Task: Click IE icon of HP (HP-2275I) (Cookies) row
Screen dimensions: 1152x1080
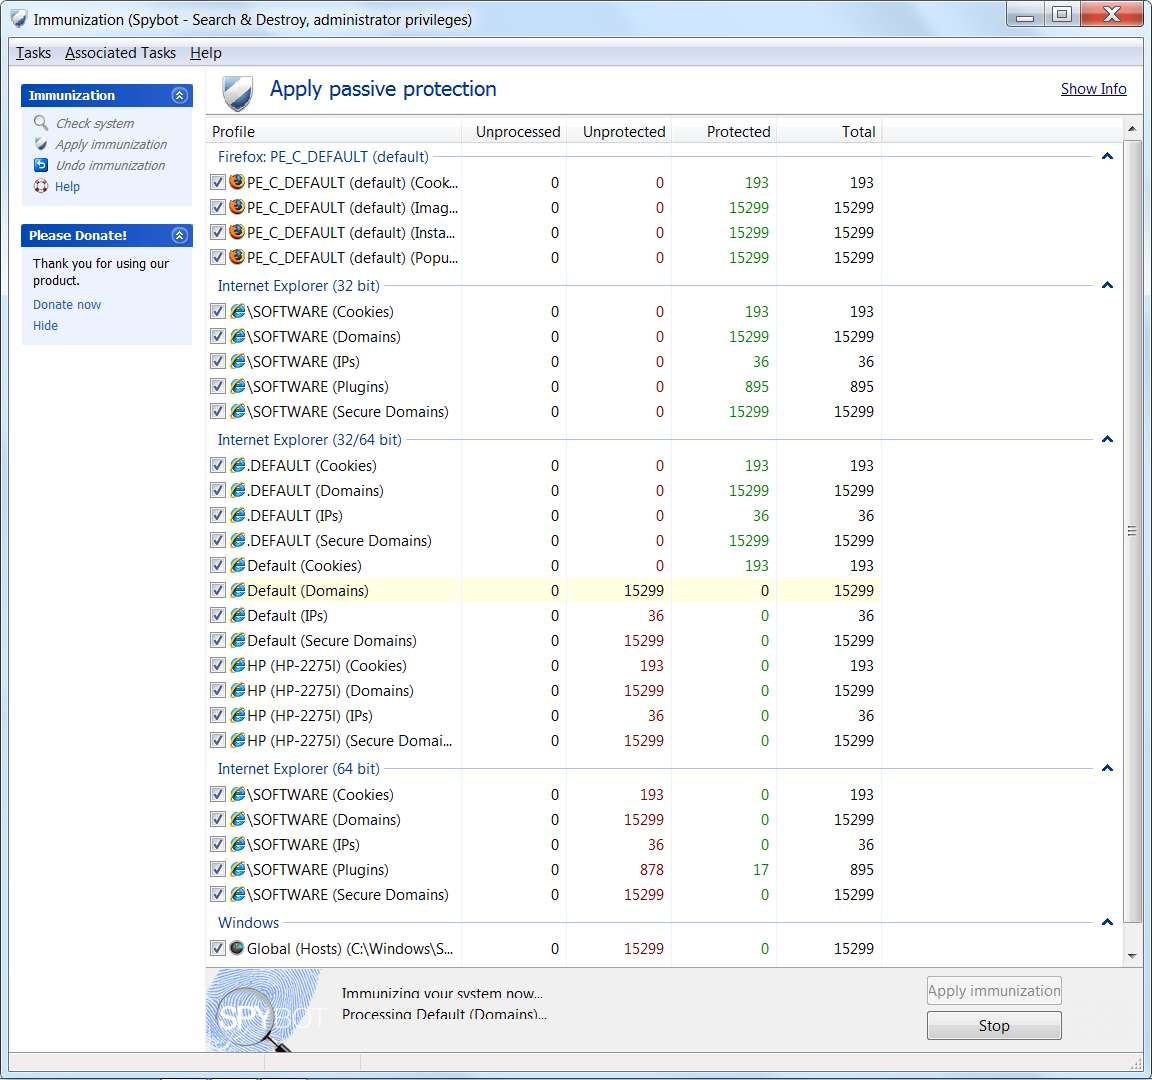Action: [x=237, y=665]
